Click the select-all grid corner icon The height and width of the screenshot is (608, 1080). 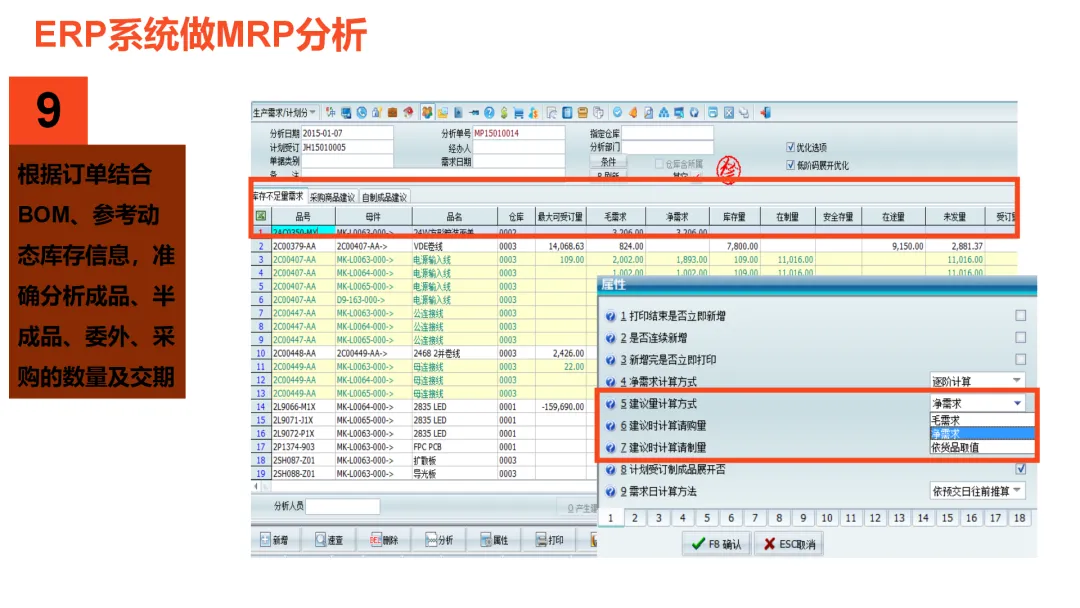click(261, 216)
